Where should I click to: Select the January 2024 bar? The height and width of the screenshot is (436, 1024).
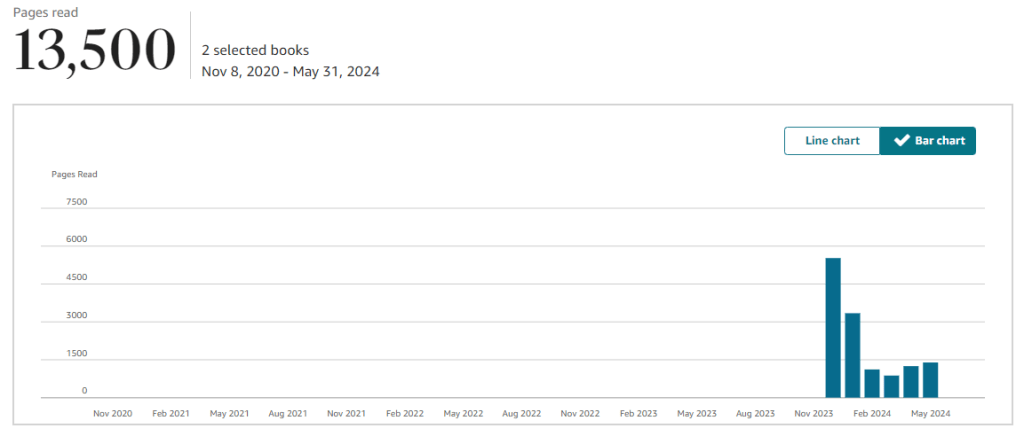[x=852, y=355]
